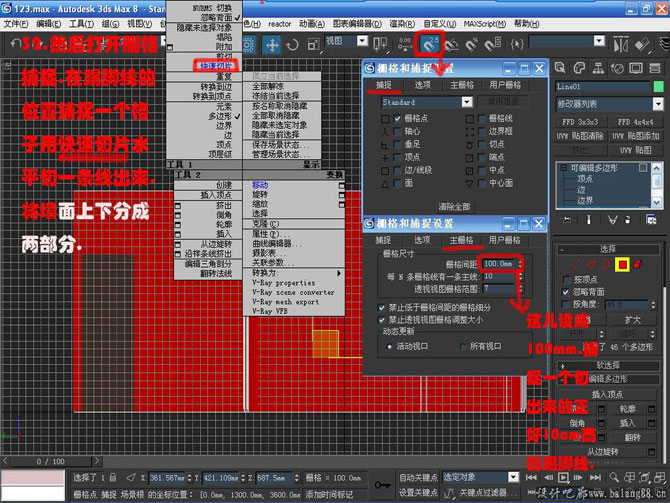
Task: Enable the 轴心 snap checkbox
Action: (x=398, y=131)
